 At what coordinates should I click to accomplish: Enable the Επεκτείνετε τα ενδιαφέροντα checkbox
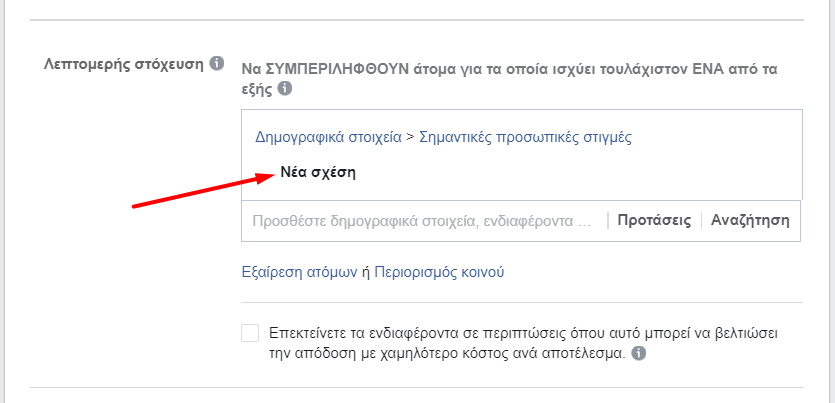click(250, 333)
